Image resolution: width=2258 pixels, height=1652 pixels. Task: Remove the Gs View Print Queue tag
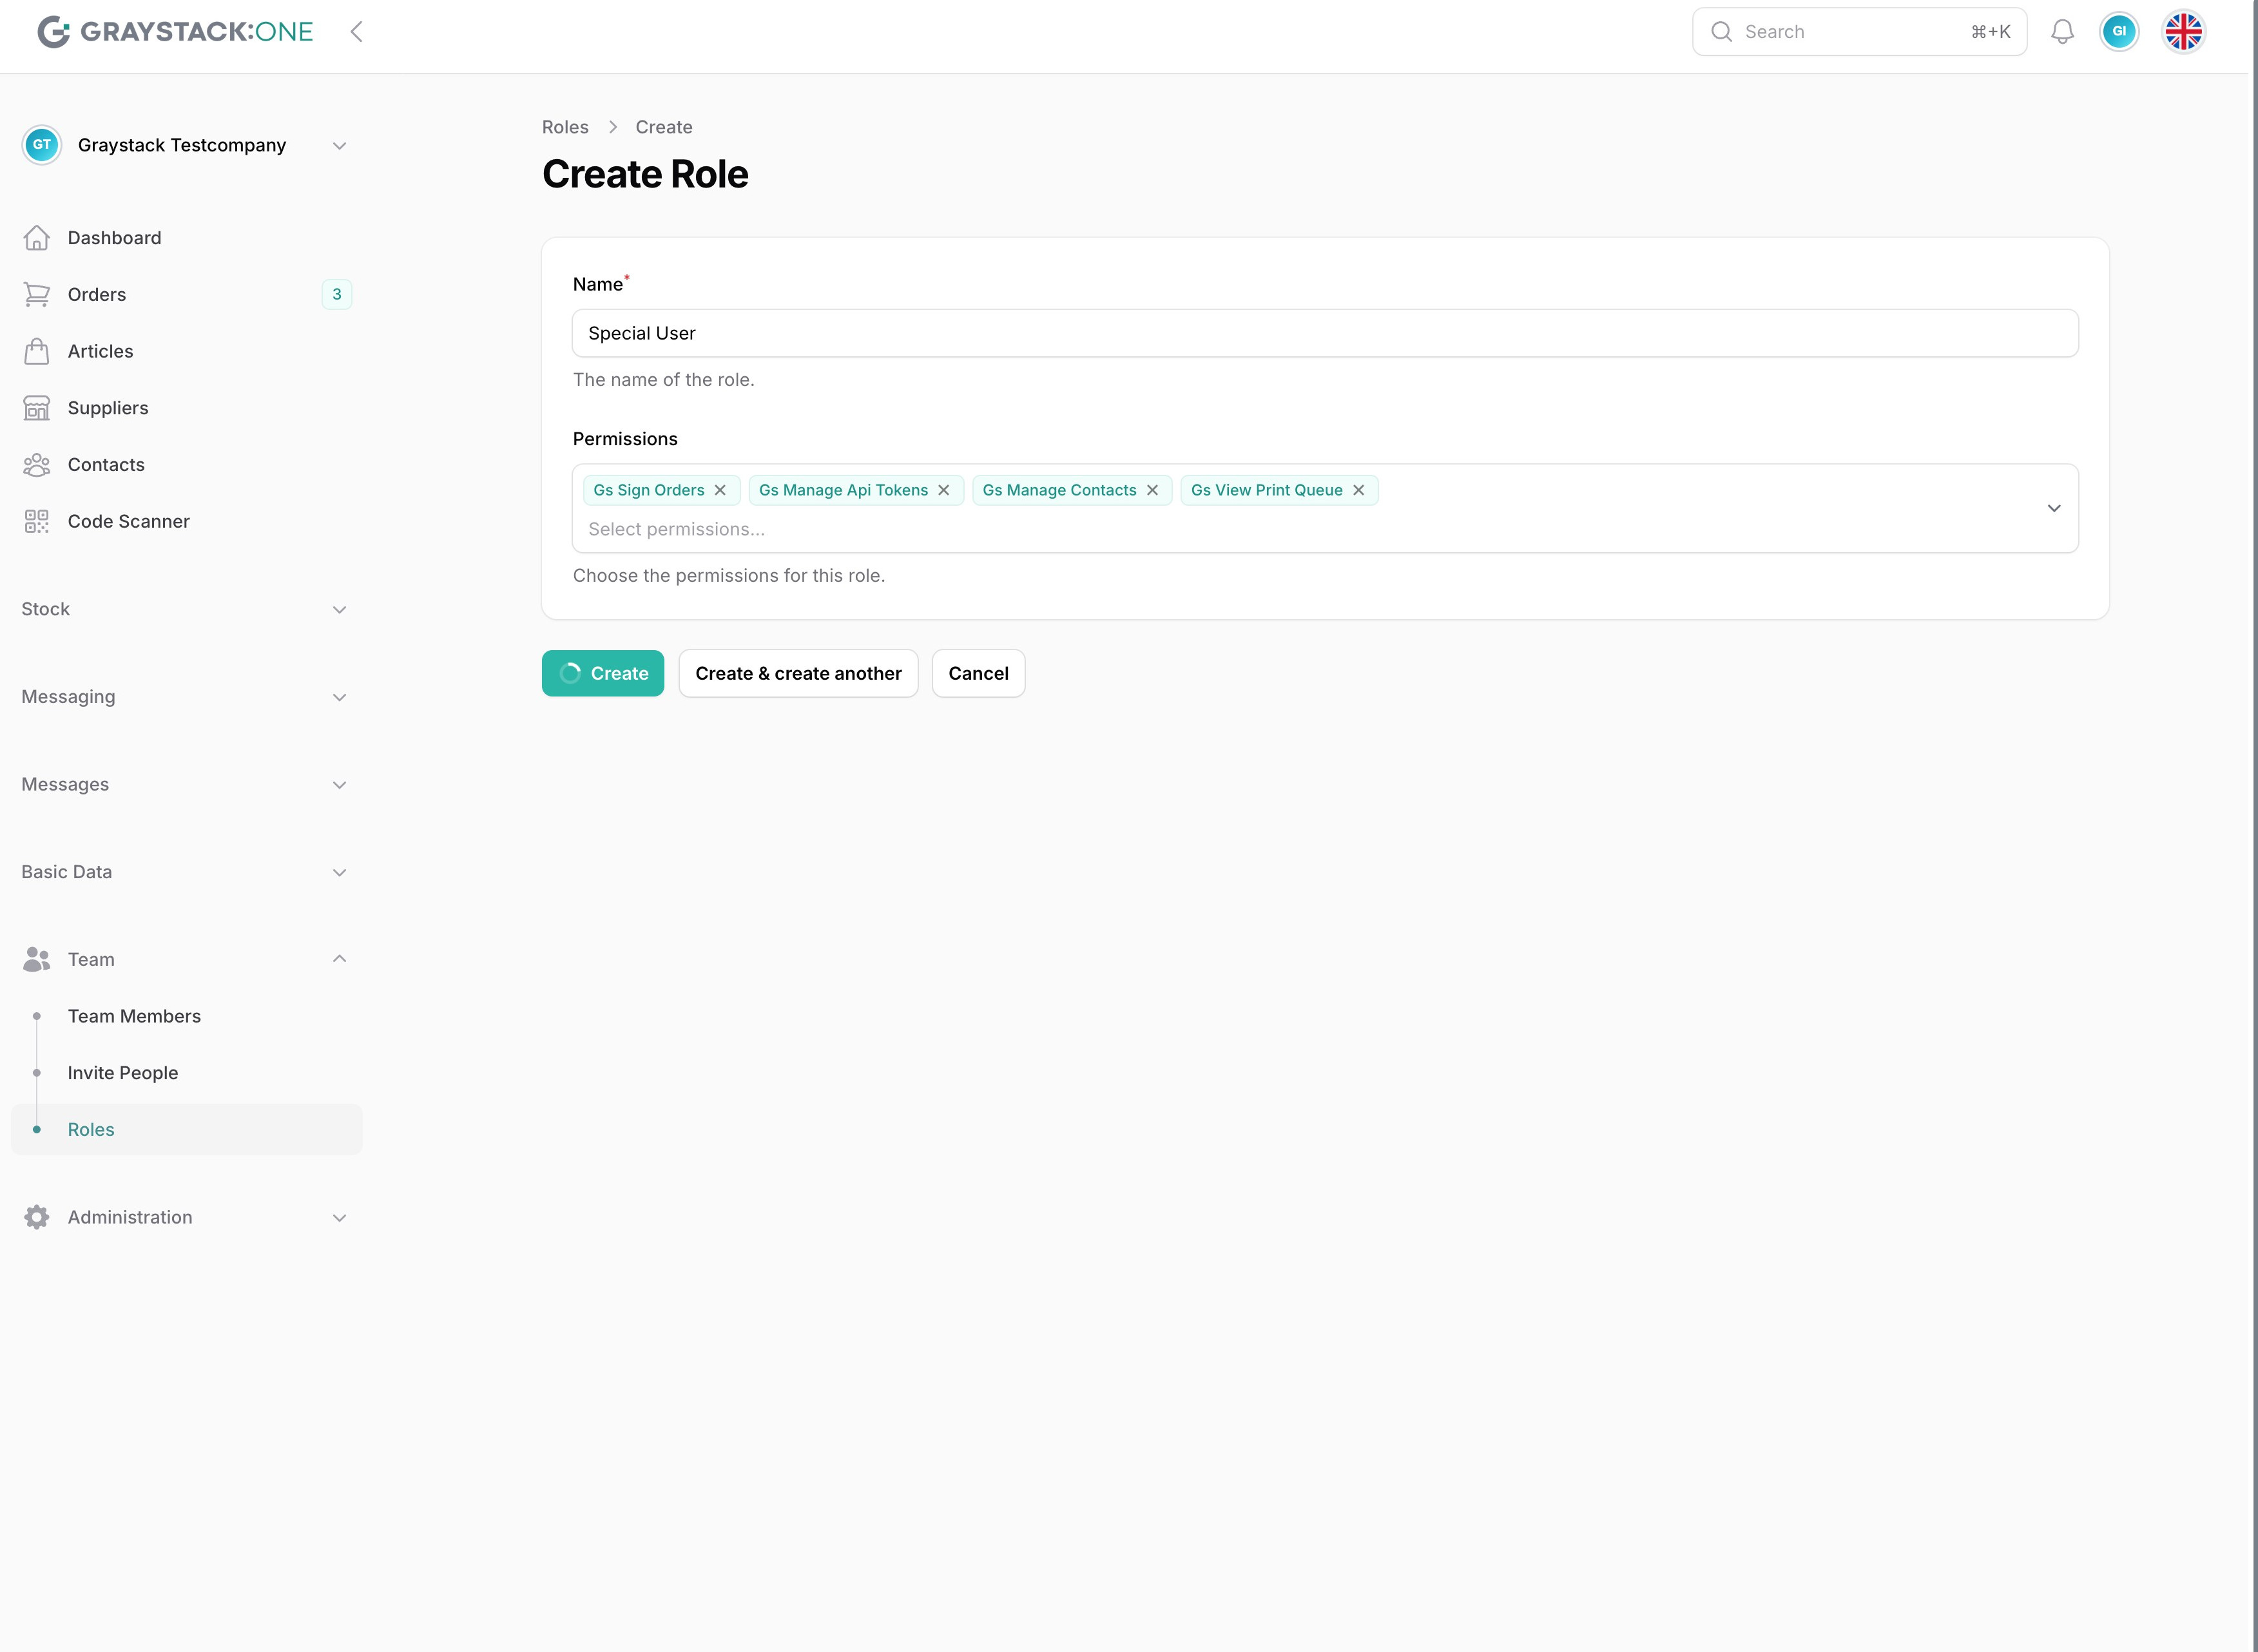[x=1358, y=490]
